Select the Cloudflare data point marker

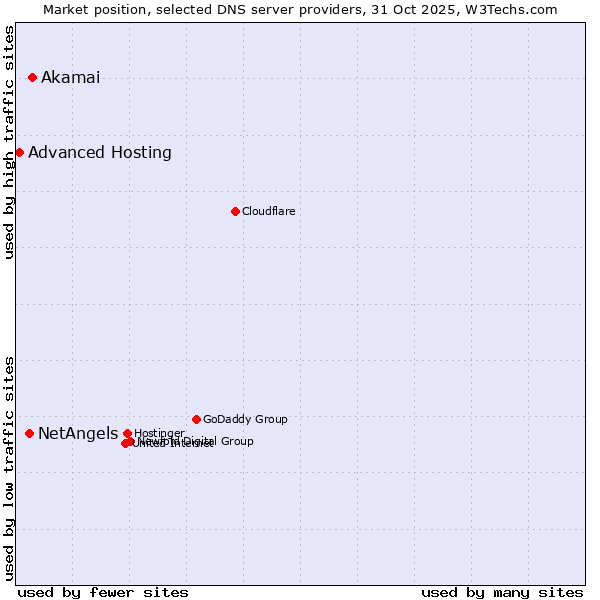point(235,211)
